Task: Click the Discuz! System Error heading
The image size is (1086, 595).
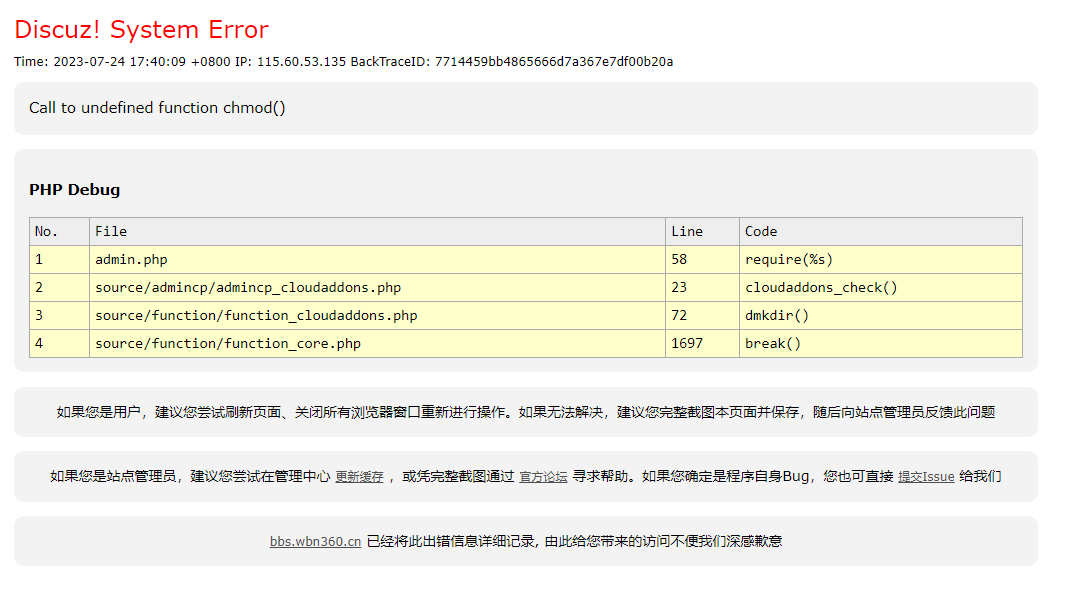Action: (x=141, y=30)
